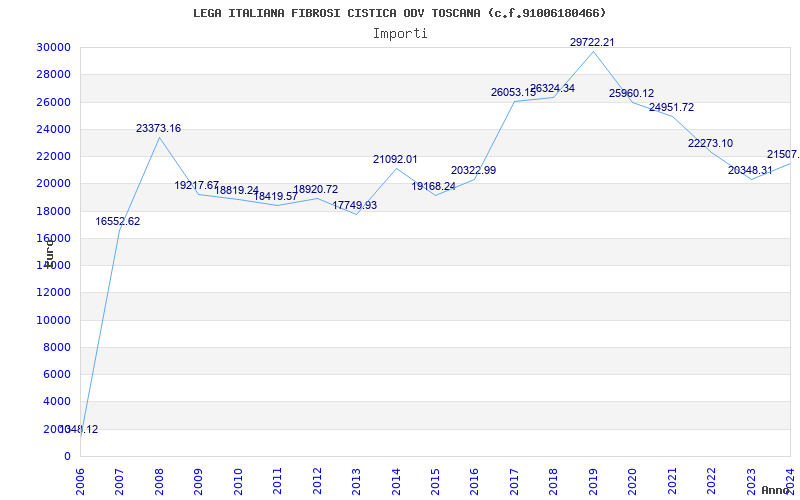This screenshot has width=800, height=500.
Task: Select year 2019 on the x-axis
Action: 593,481
